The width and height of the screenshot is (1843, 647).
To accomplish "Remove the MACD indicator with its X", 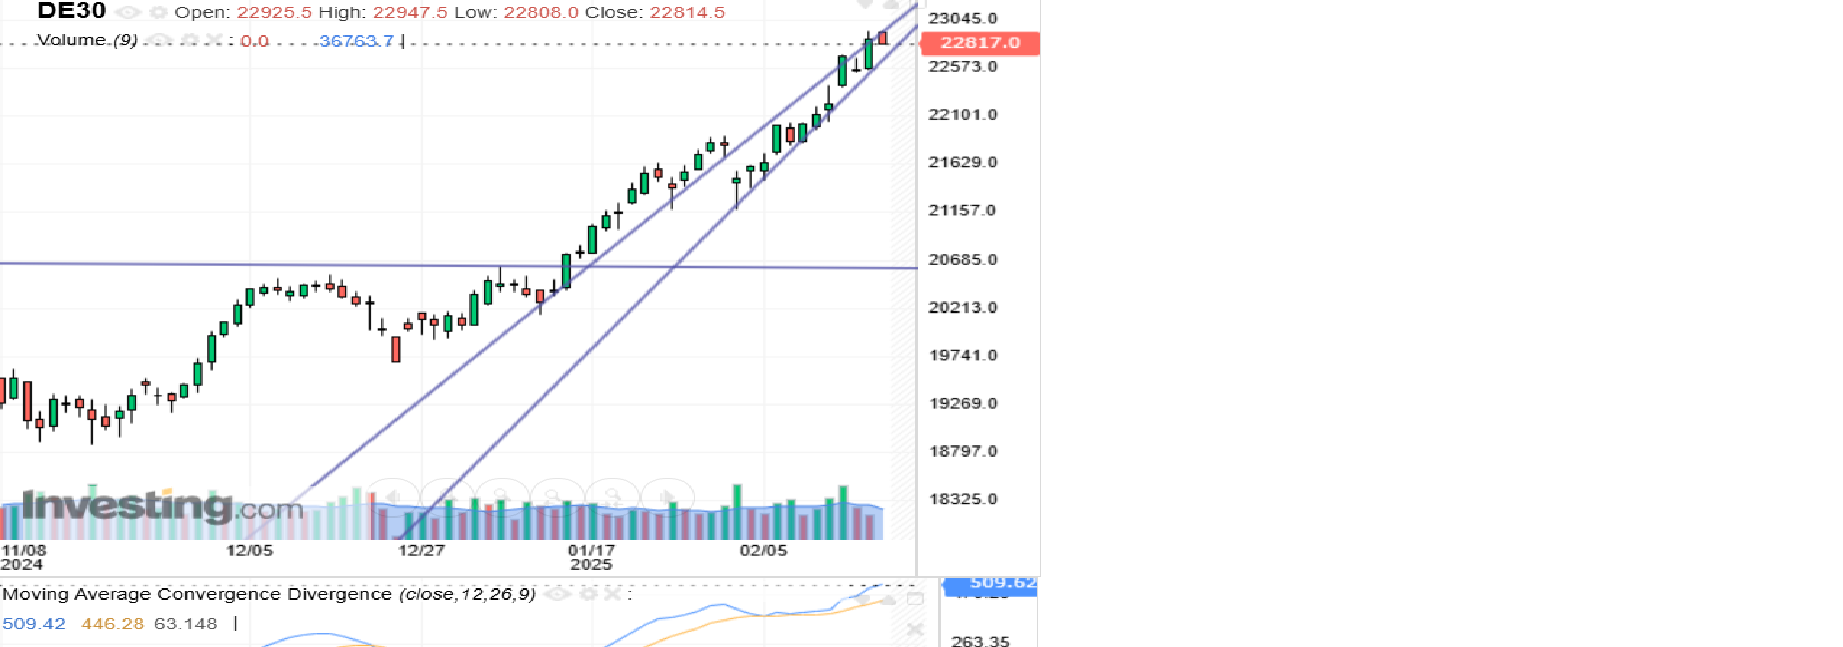I will (x=610, y=594).
